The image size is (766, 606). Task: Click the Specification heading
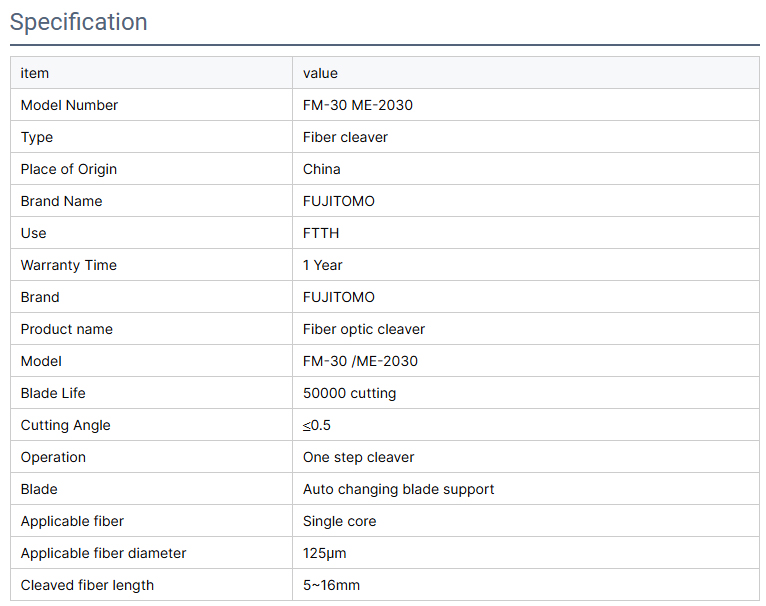[x=79, y=22]
